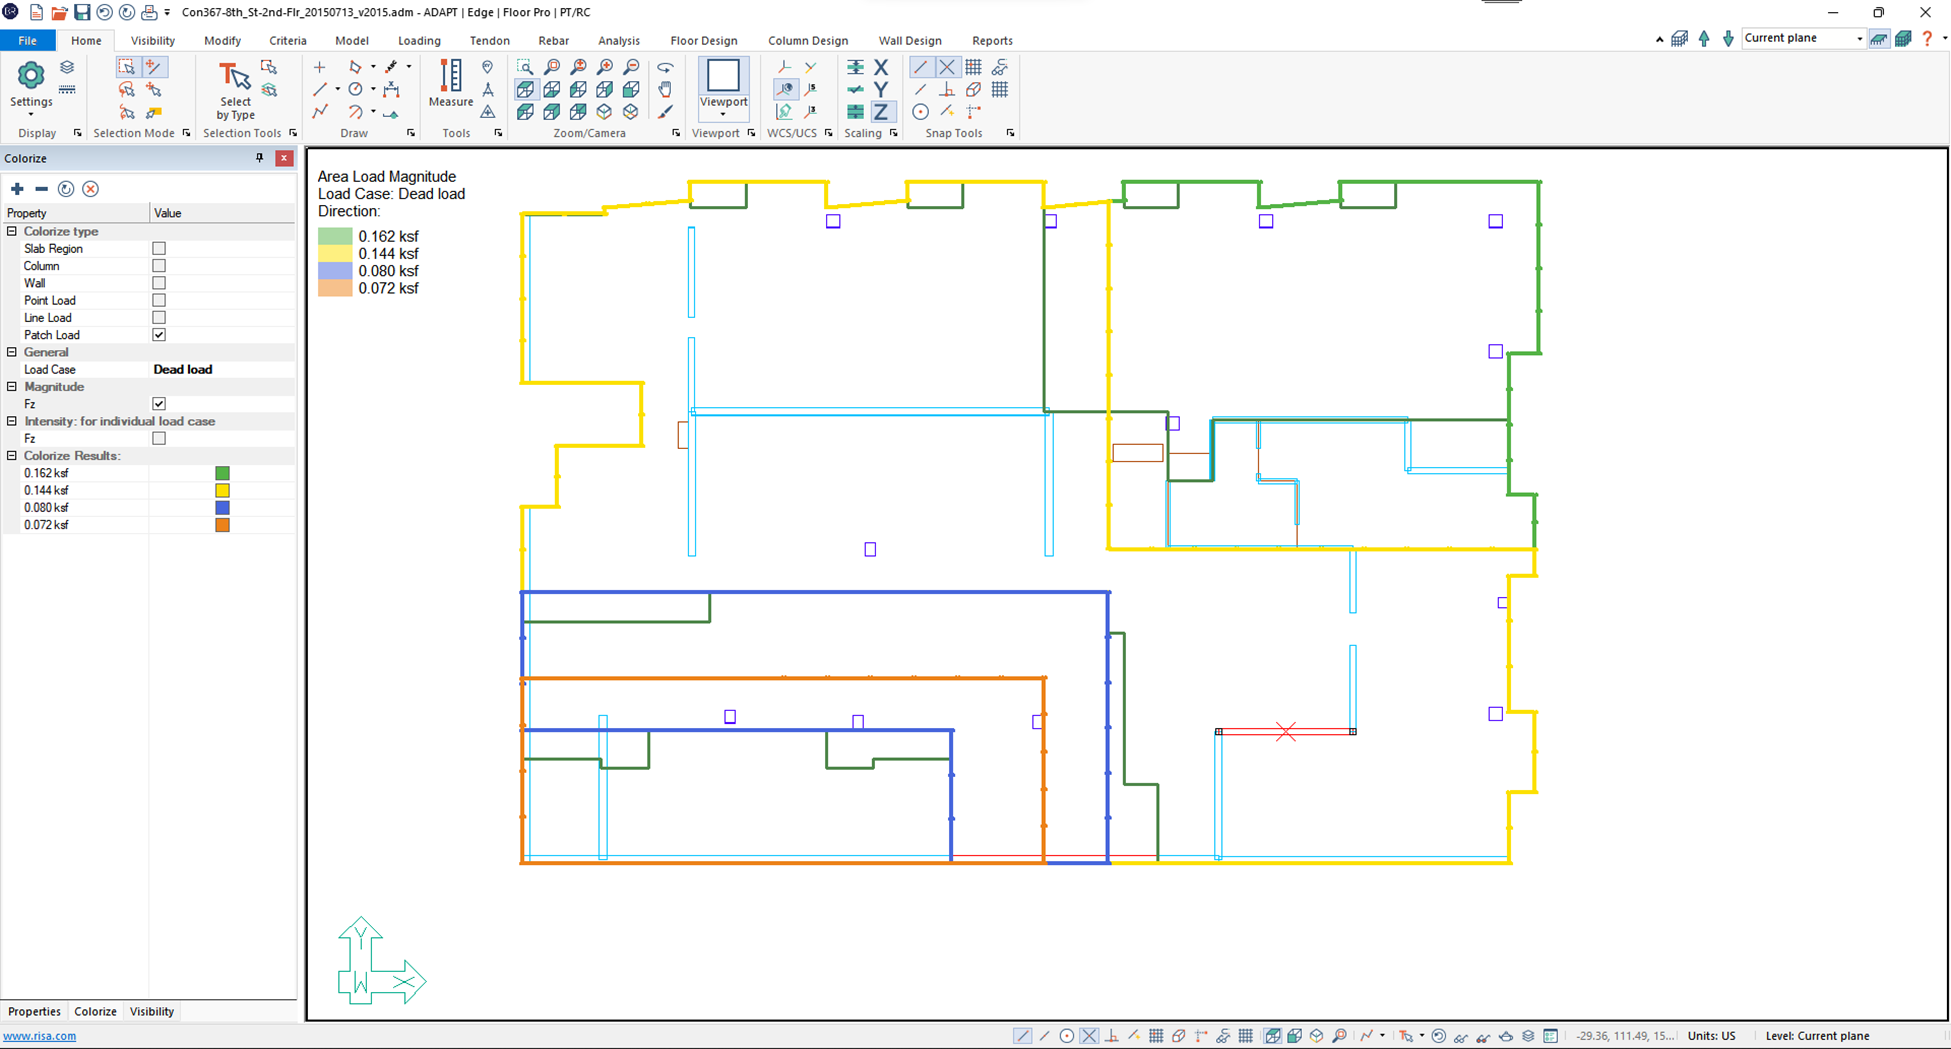Open the Current plane dropdown

click(1859, 38)
